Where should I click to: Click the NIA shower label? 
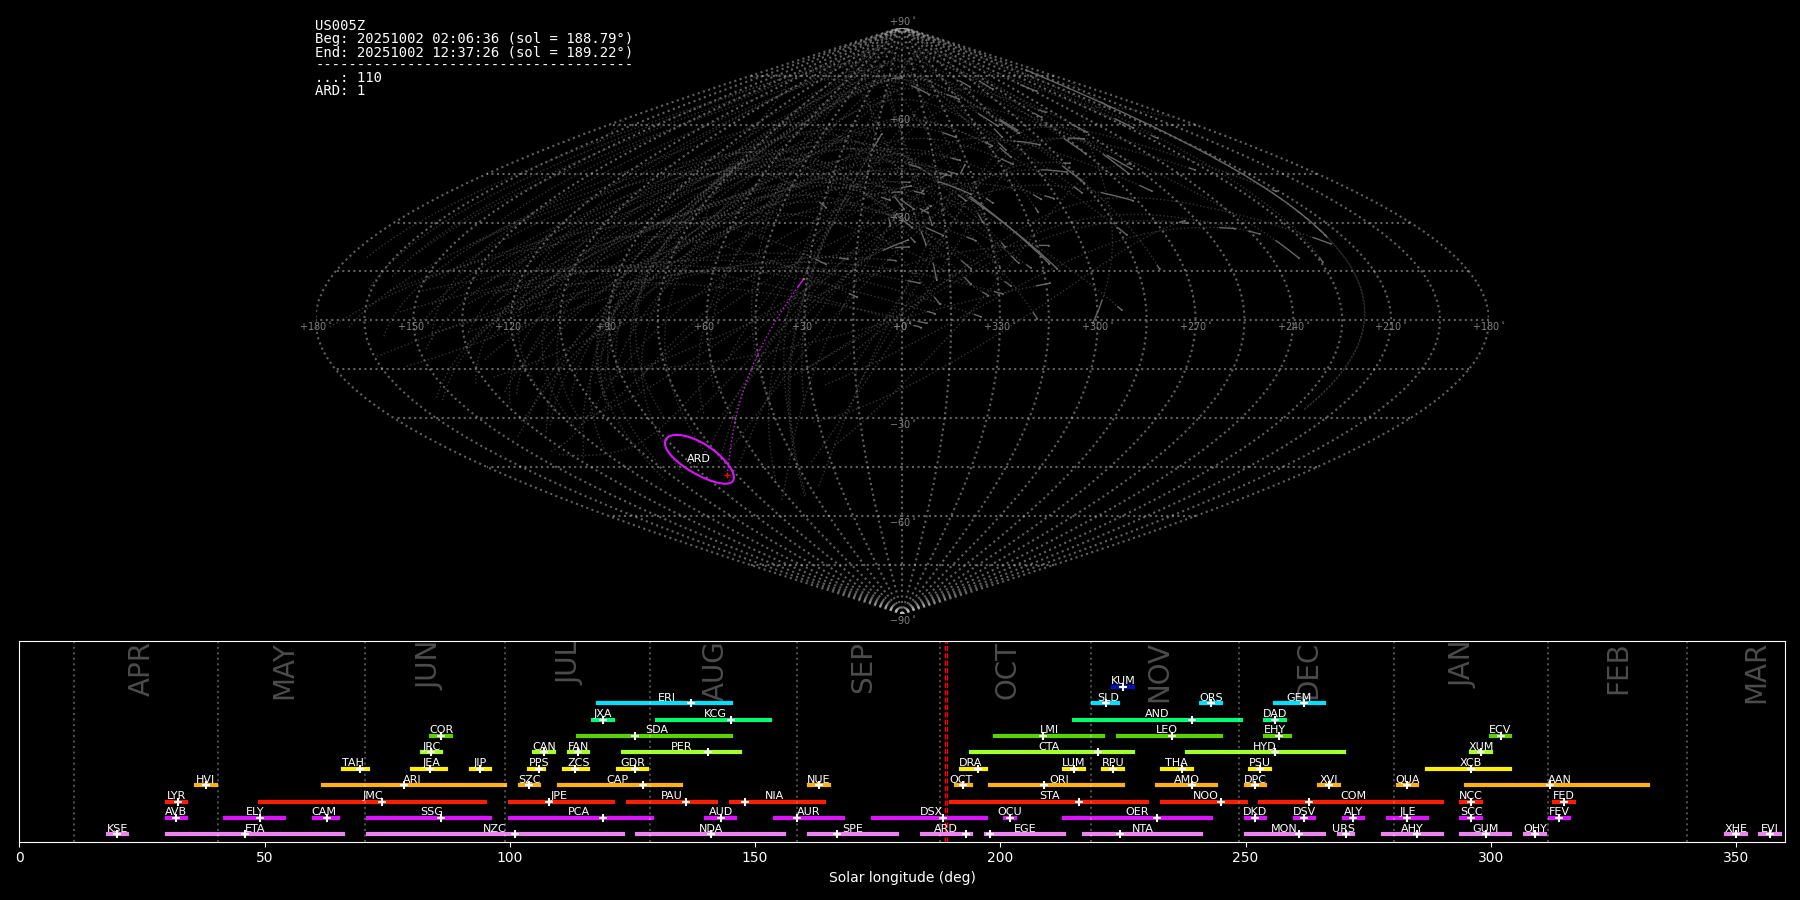click(774, 796)
